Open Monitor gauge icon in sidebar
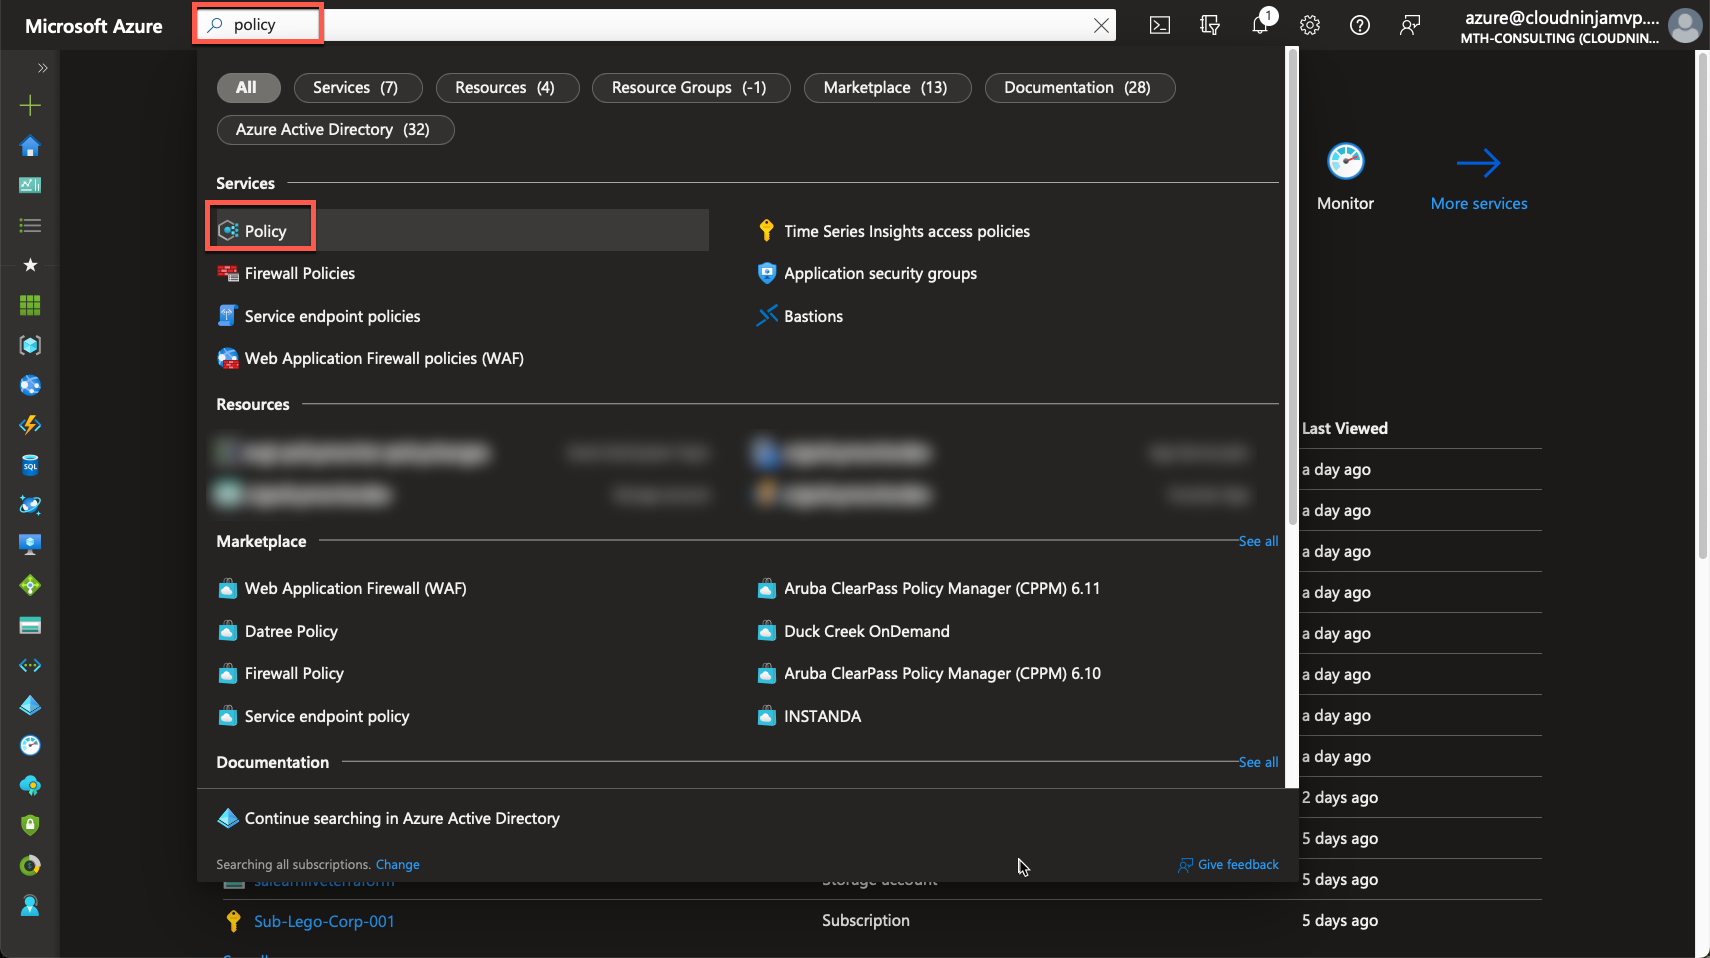The width and height of the screenshot is (1710, 958). coord(30,745)
